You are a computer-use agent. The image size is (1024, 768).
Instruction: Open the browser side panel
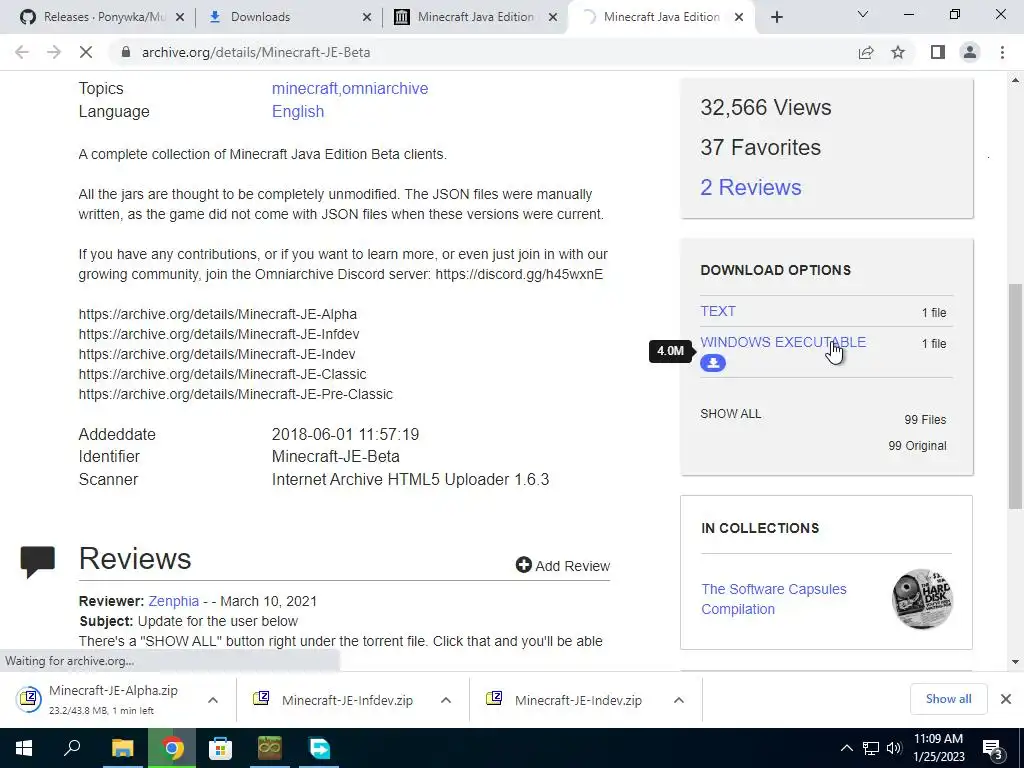[938, 52]
